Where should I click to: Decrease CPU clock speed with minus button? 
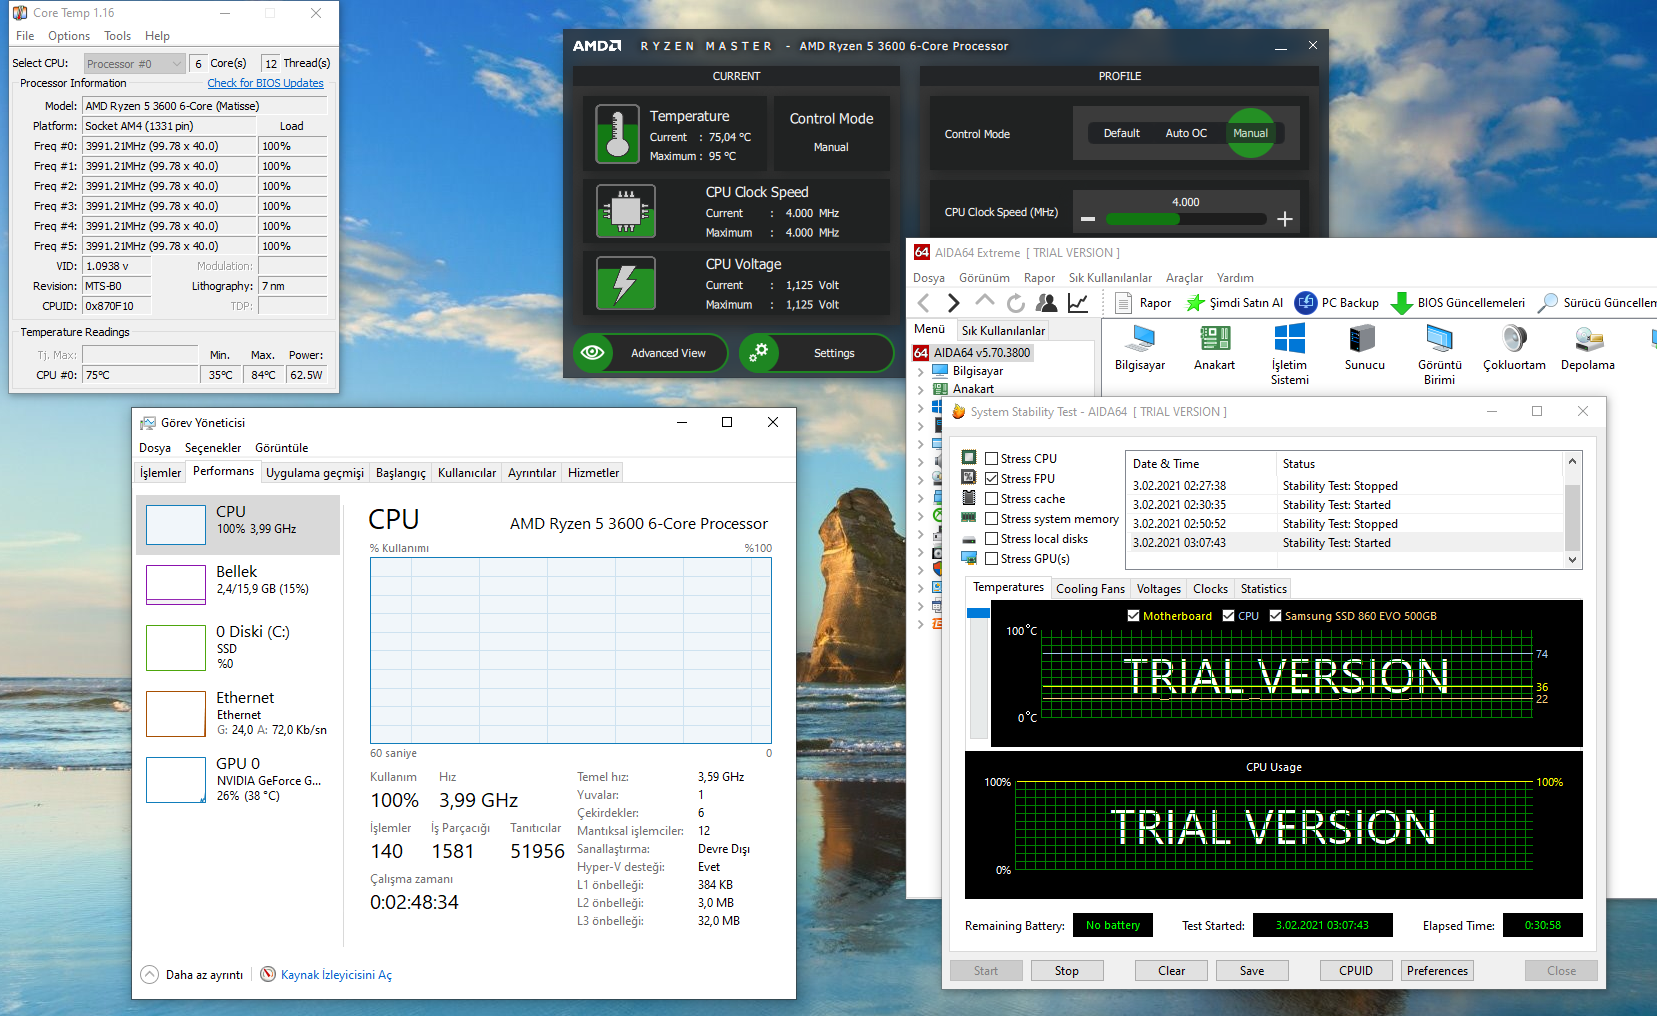click(x=1088, y=219)
